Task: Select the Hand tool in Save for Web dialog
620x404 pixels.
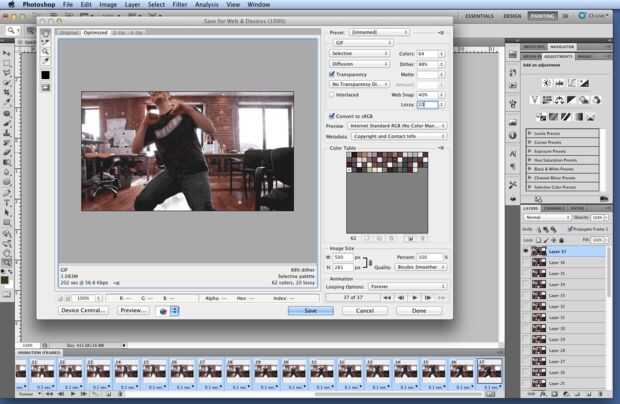Action: tap(45, 34)
